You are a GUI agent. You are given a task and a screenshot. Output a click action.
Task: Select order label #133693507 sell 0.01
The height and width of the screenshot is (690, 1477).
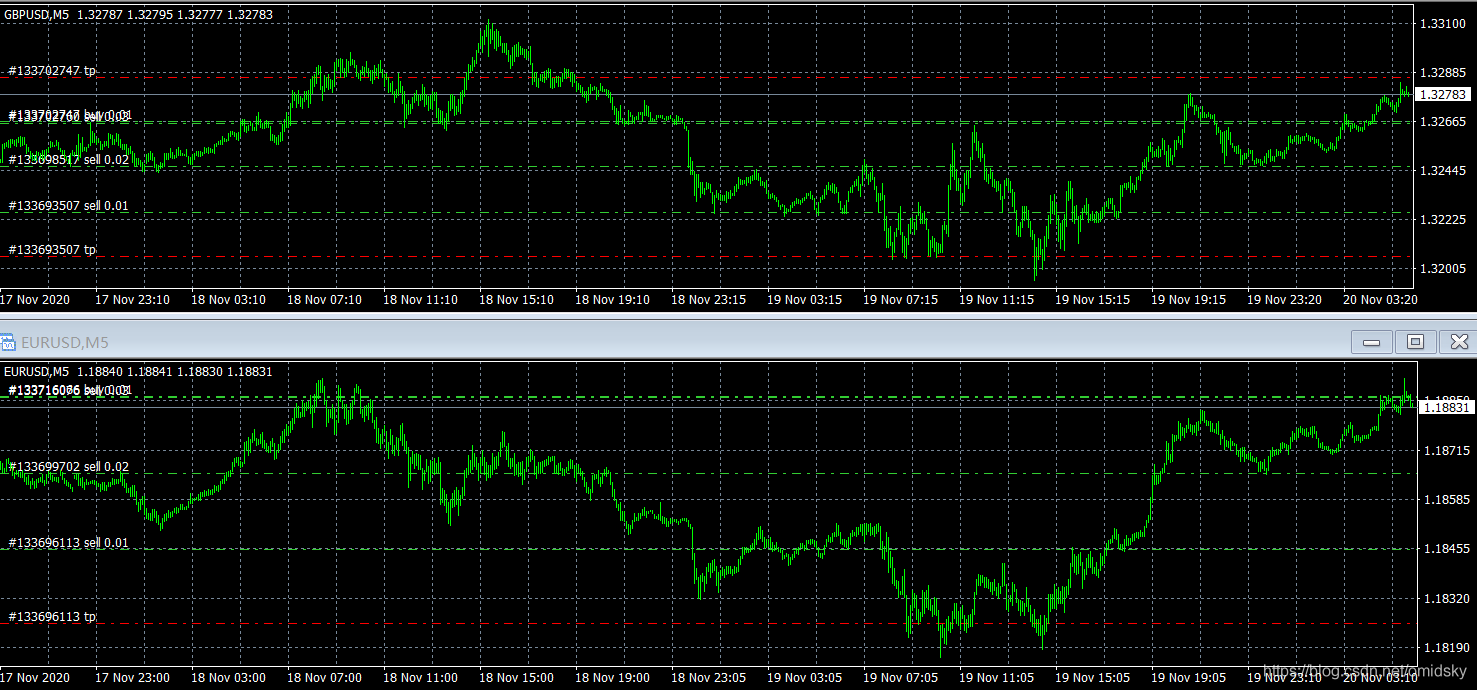click(x=69, y=206)
